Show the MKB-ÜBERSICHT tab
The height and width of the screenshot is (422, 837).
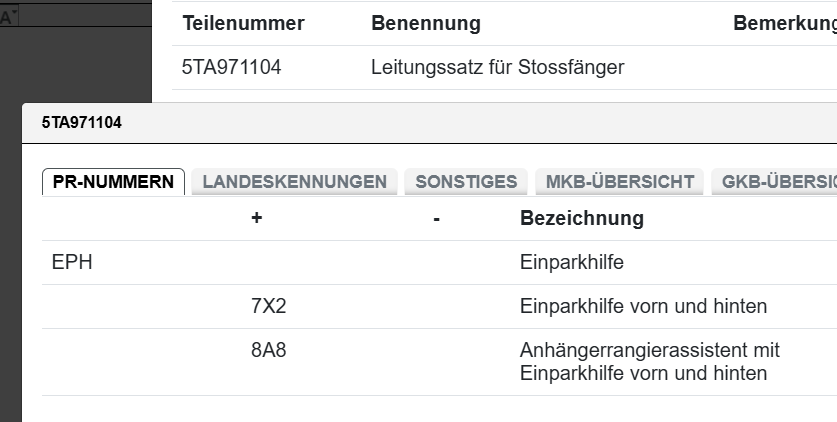tap(620, 182)
